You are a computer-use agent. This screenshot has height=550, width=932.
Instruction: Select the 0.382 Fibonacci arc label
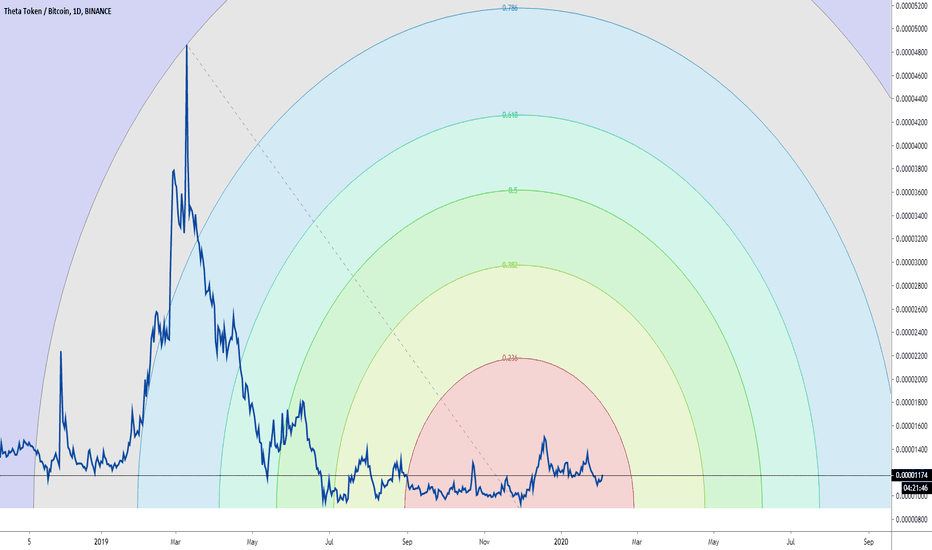pos(510,265)
